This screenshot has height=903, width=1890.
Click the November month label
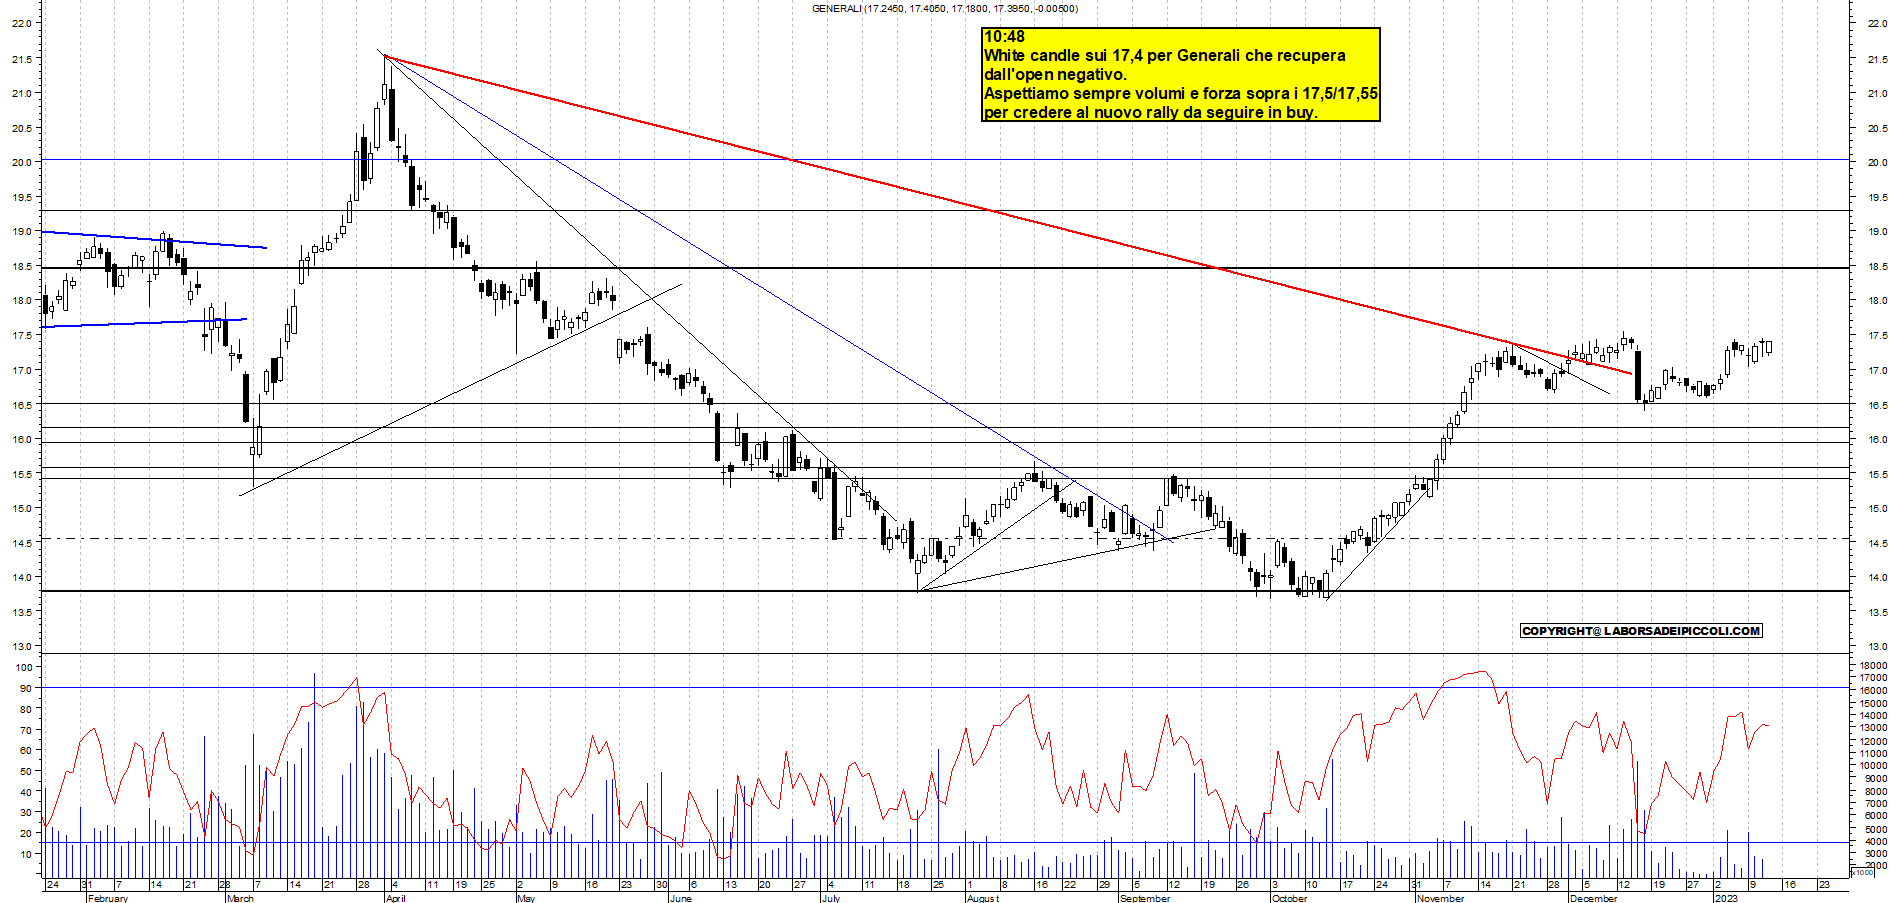(1441, 898)
